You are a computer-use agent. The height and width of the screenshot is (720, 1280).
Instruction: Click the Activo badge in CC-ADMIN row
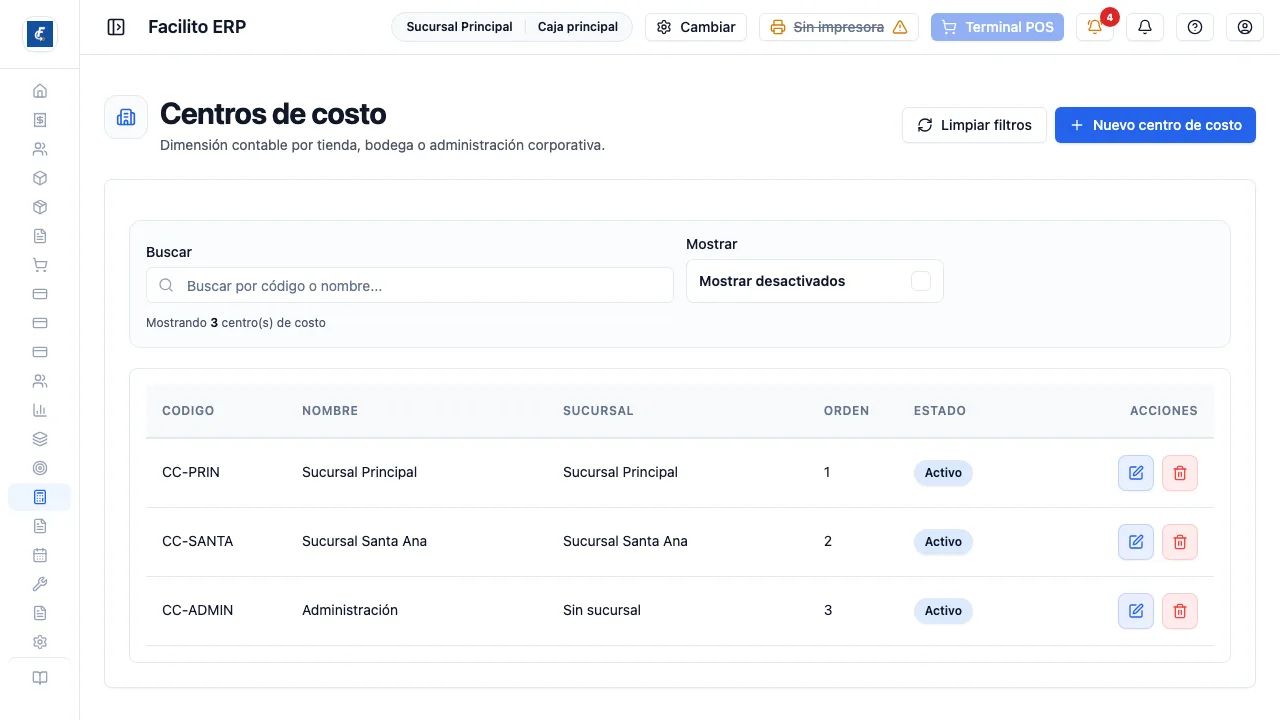tap(943, 611)
